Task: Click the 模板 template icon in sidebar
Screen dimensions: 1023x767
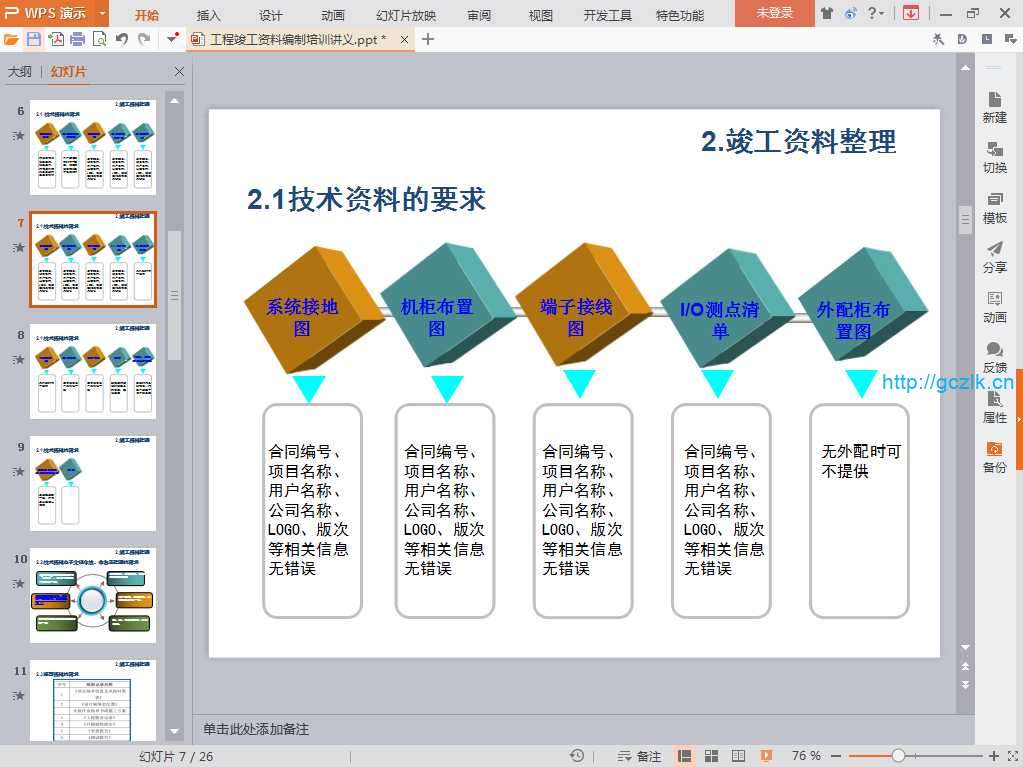Action: pyautogui.click(x=994, y=207)
